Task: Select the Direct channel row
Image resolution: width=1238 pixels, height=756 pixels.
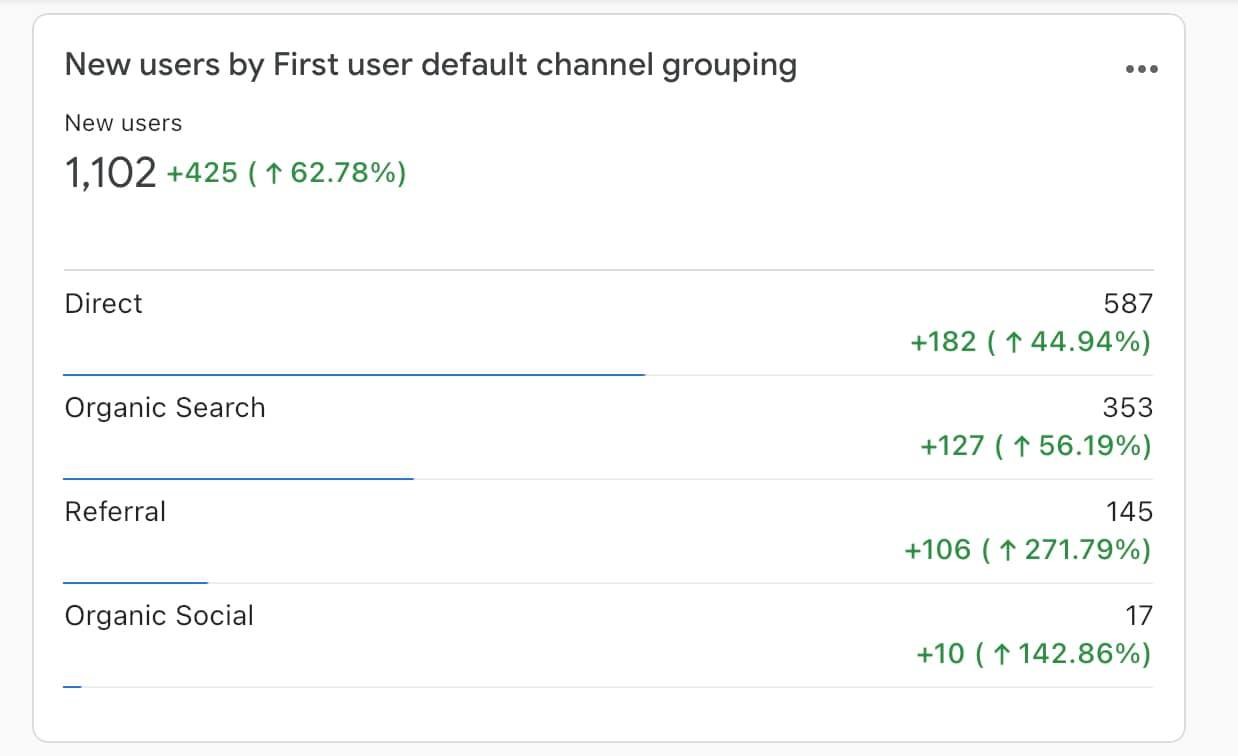Action: coord(104,304)
